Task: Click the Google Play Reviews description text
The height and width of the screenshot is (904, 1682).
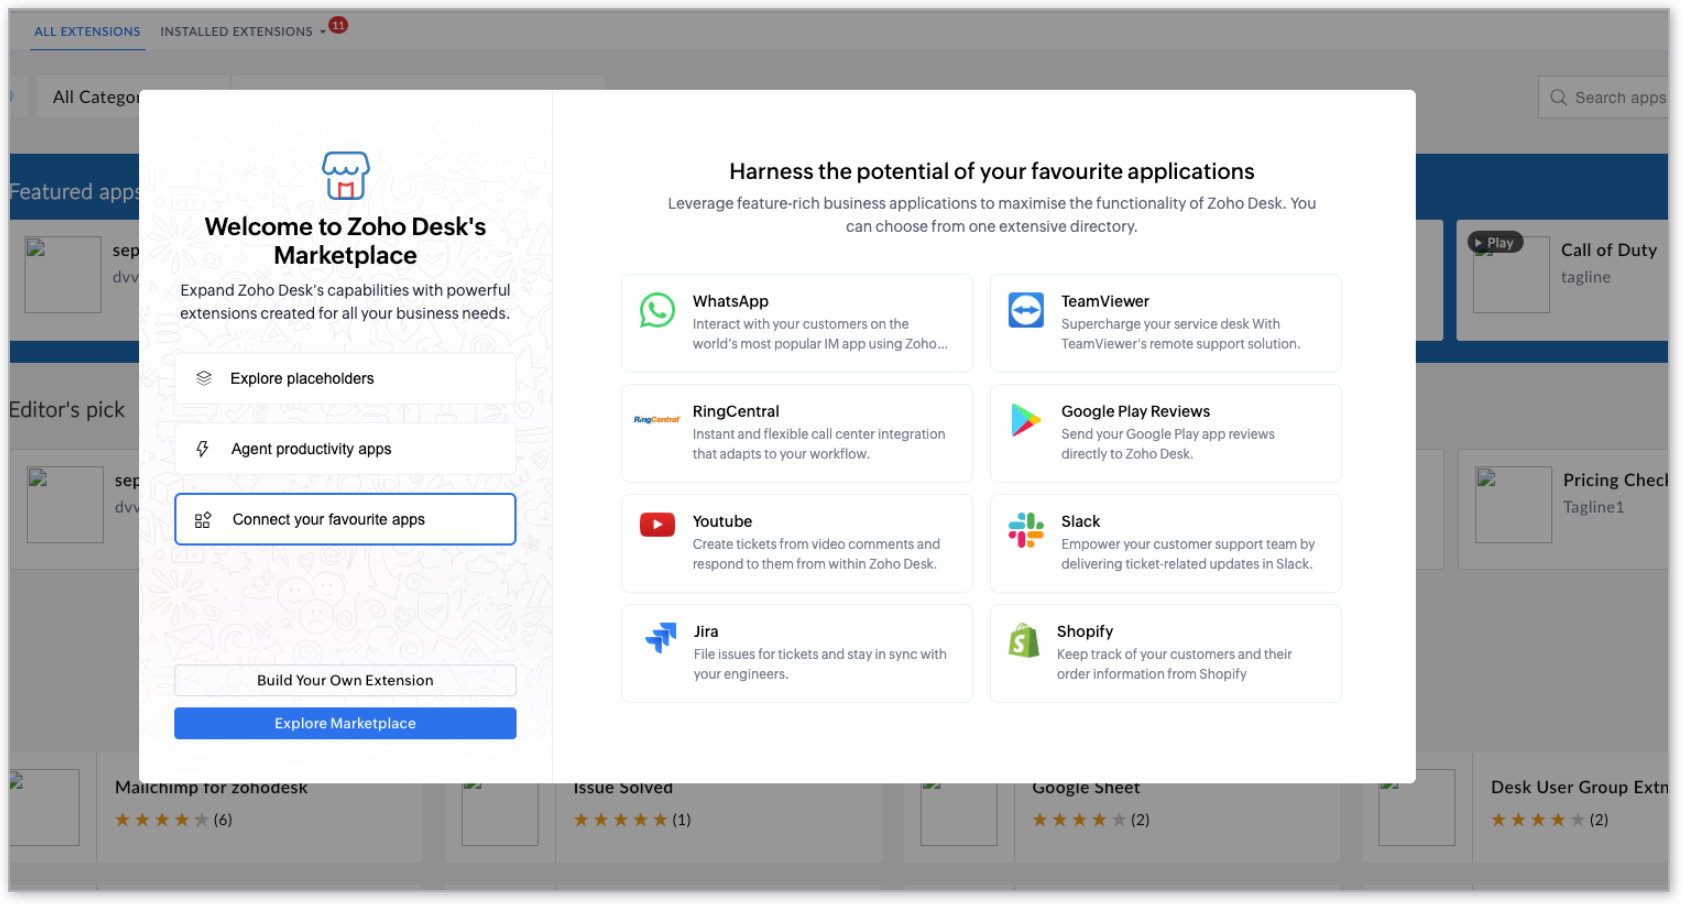Action: coord(1168,444)
